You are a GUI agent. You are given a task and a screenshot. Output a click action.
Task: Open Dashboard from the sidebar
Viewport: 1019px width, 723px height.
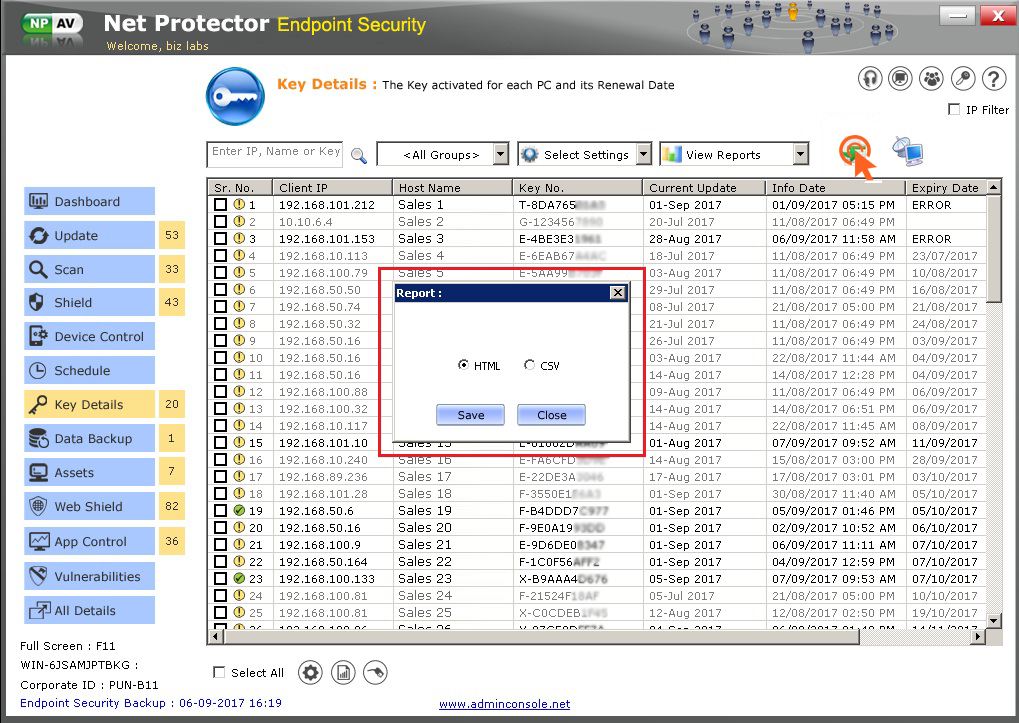pos(90,201)
